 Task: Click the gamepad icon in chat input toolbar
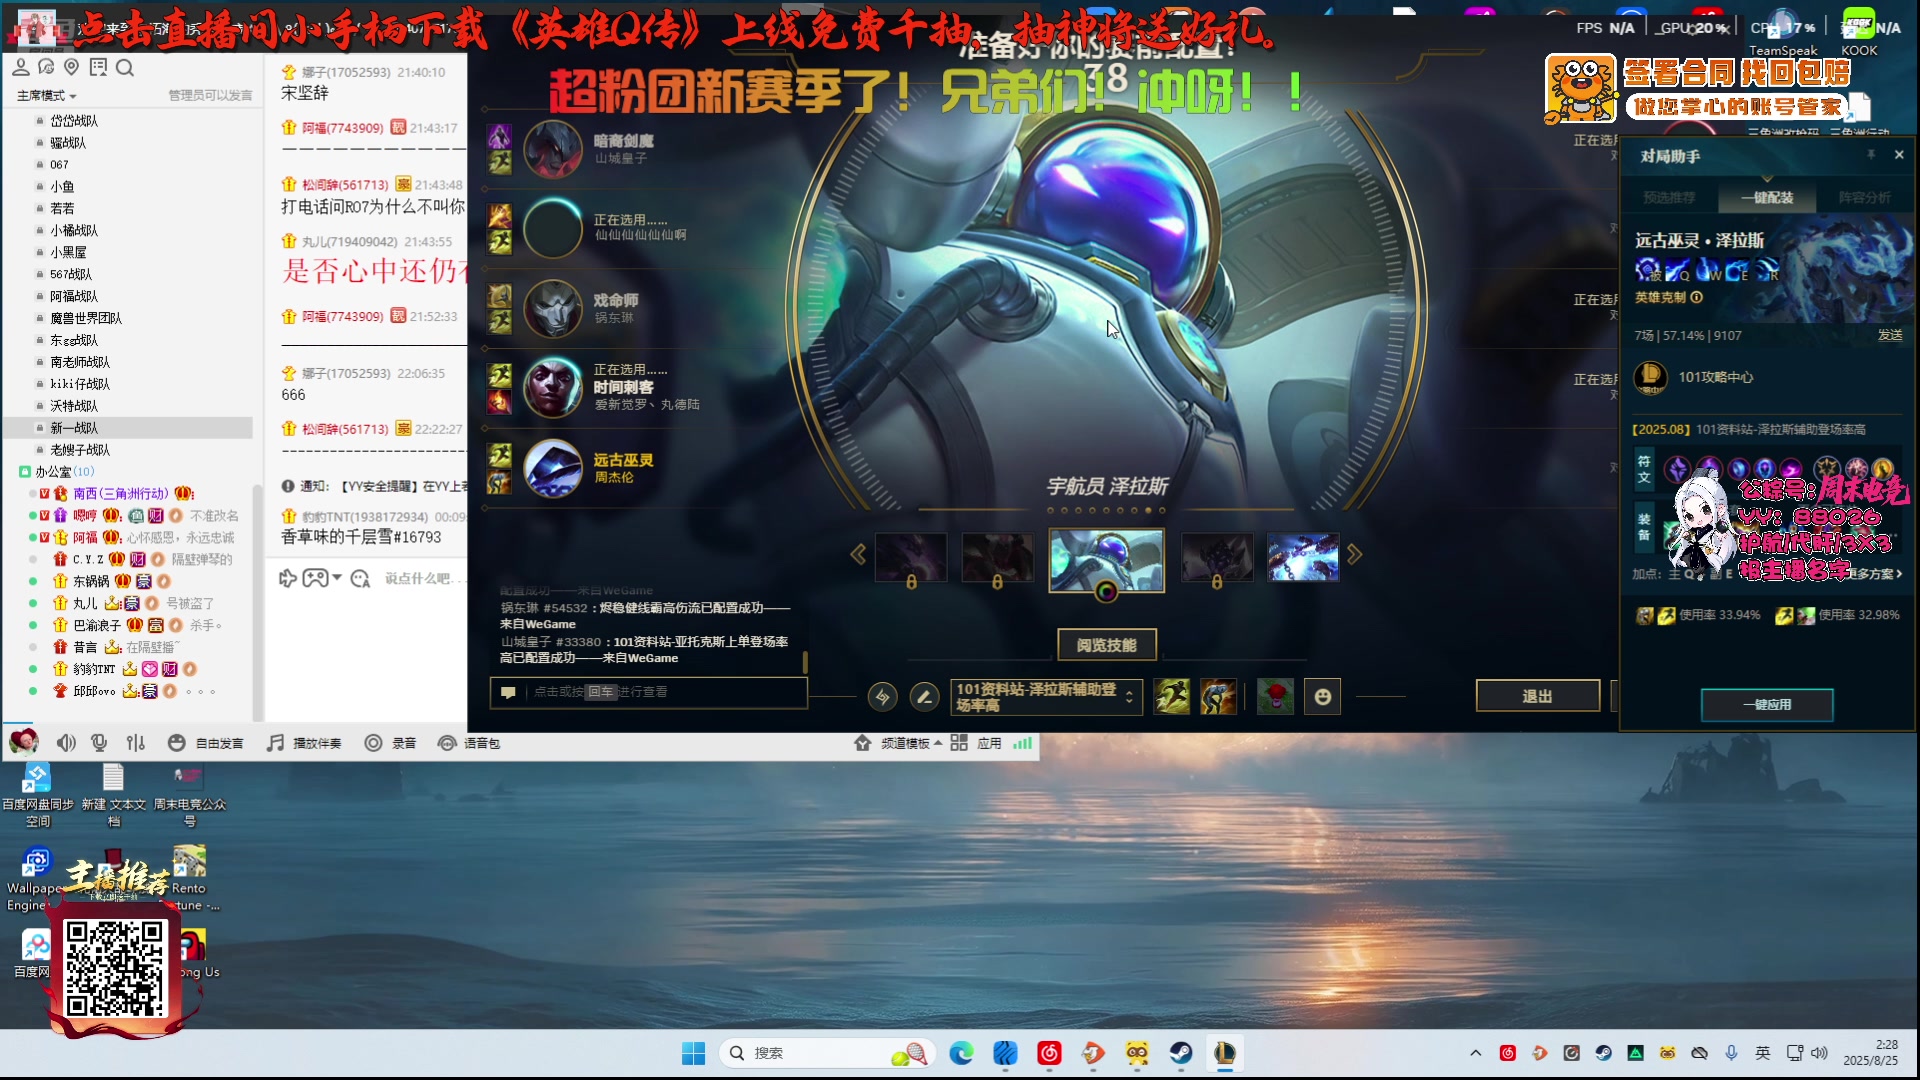[315, 578]
